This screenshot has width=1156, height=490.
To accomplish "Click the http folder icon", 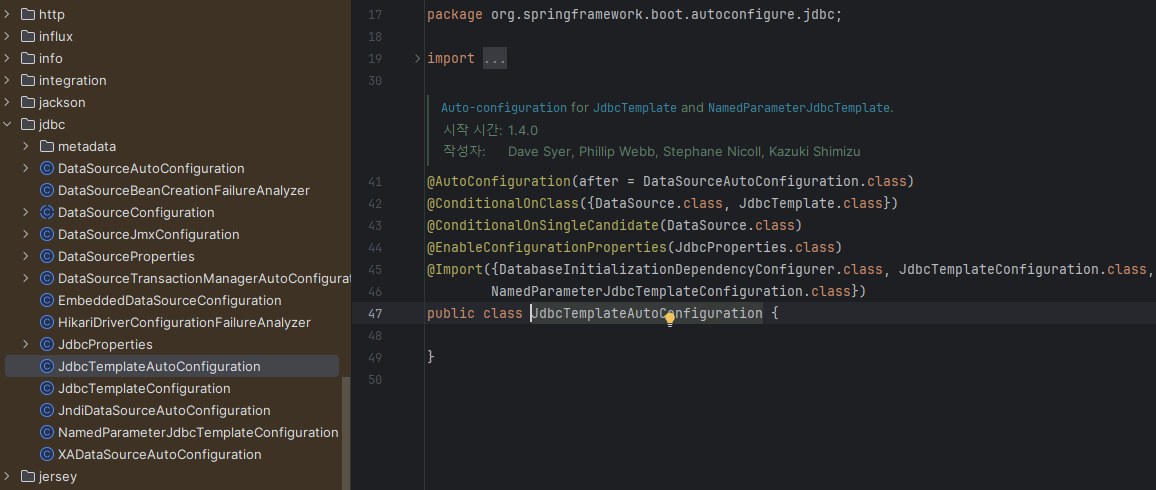I will click(x=28, y=14).
